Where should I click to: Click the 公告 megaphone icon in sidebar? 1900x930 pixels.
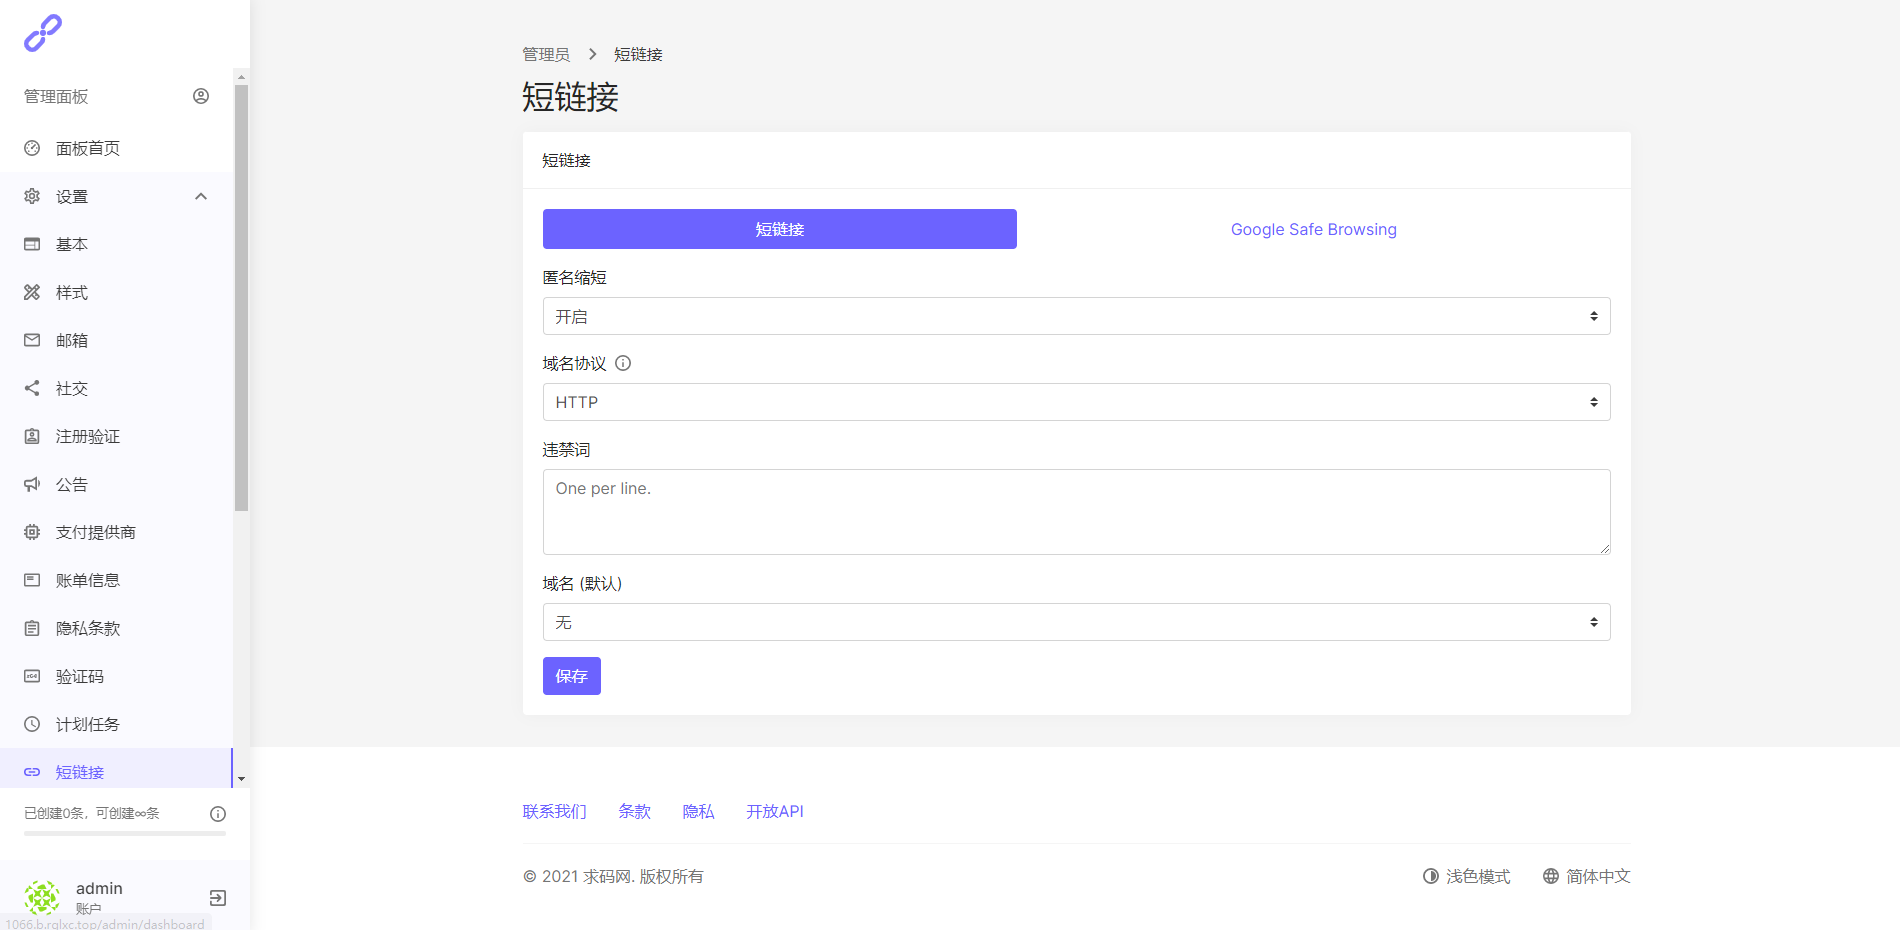pyautogui.click(x=32, y=484)
